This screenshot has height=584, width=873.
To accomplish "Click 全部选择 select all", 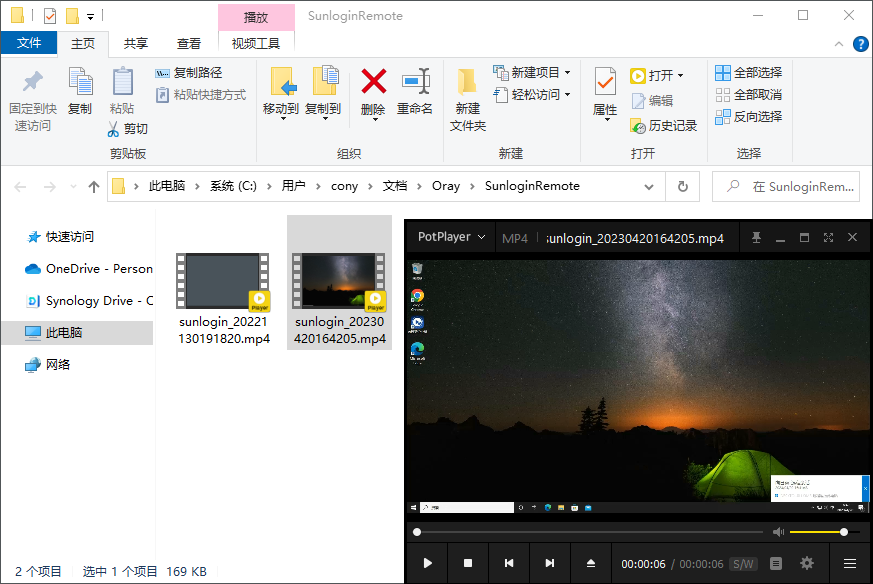I will (x=749, y=73).
